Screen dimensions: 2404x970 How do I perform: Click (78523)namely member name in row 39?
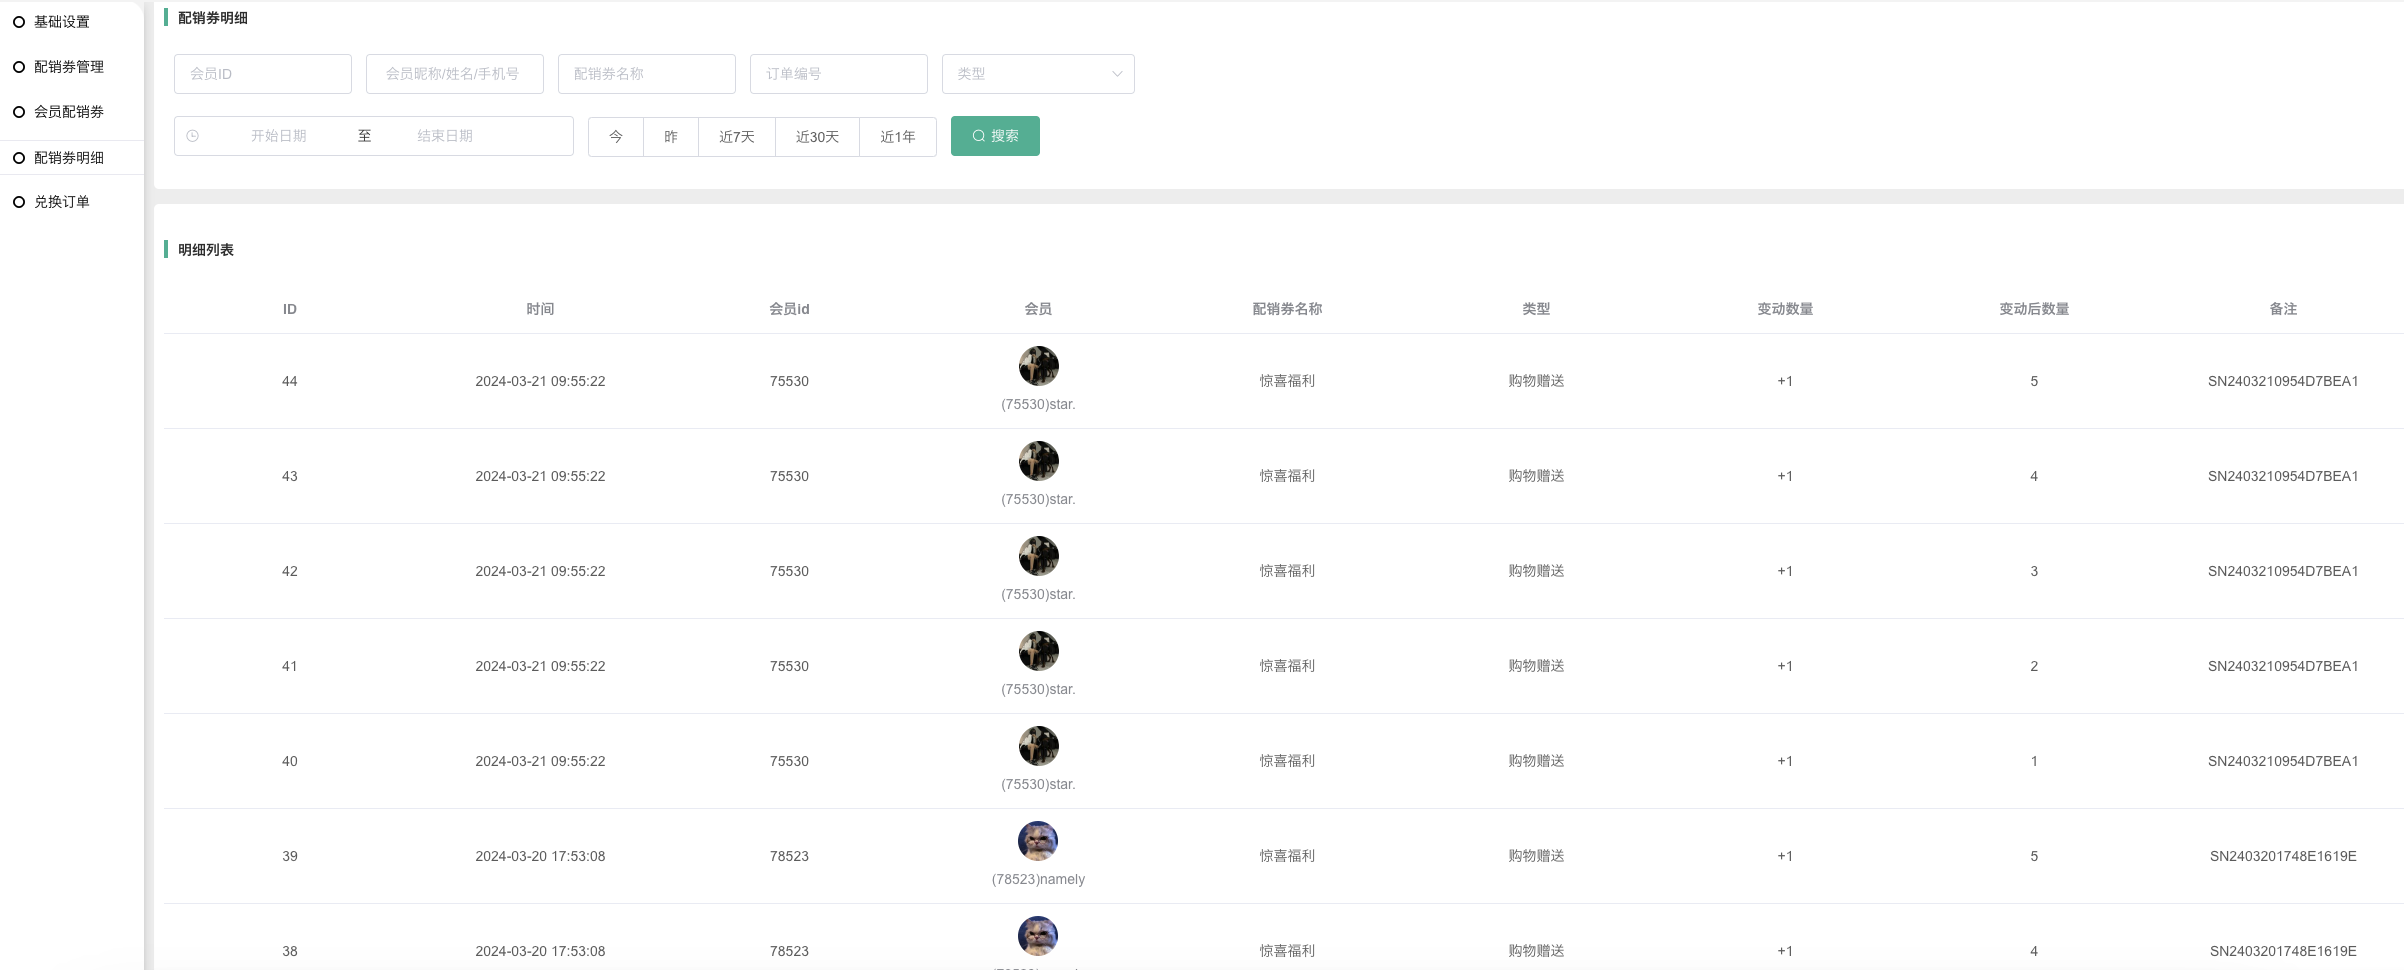1038,880
